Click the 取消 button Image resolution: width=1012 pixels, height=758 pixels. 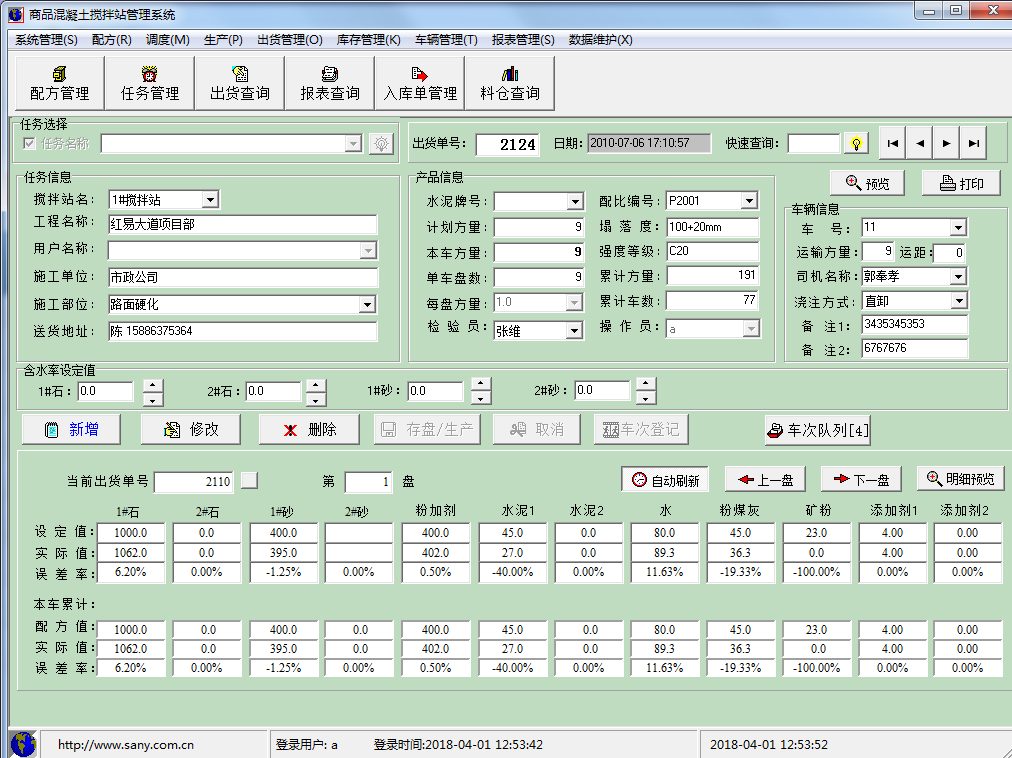(537, 429)
